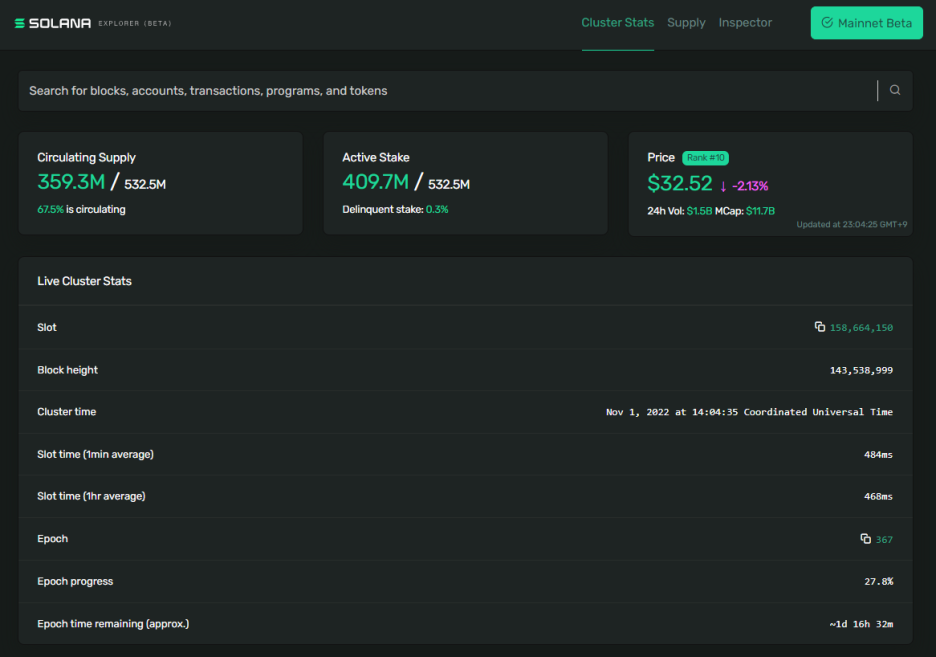This screenshot has width=936, height=657.
Task: Click the Epoch time remaining (approx.) label
Action: pos(113,624)
